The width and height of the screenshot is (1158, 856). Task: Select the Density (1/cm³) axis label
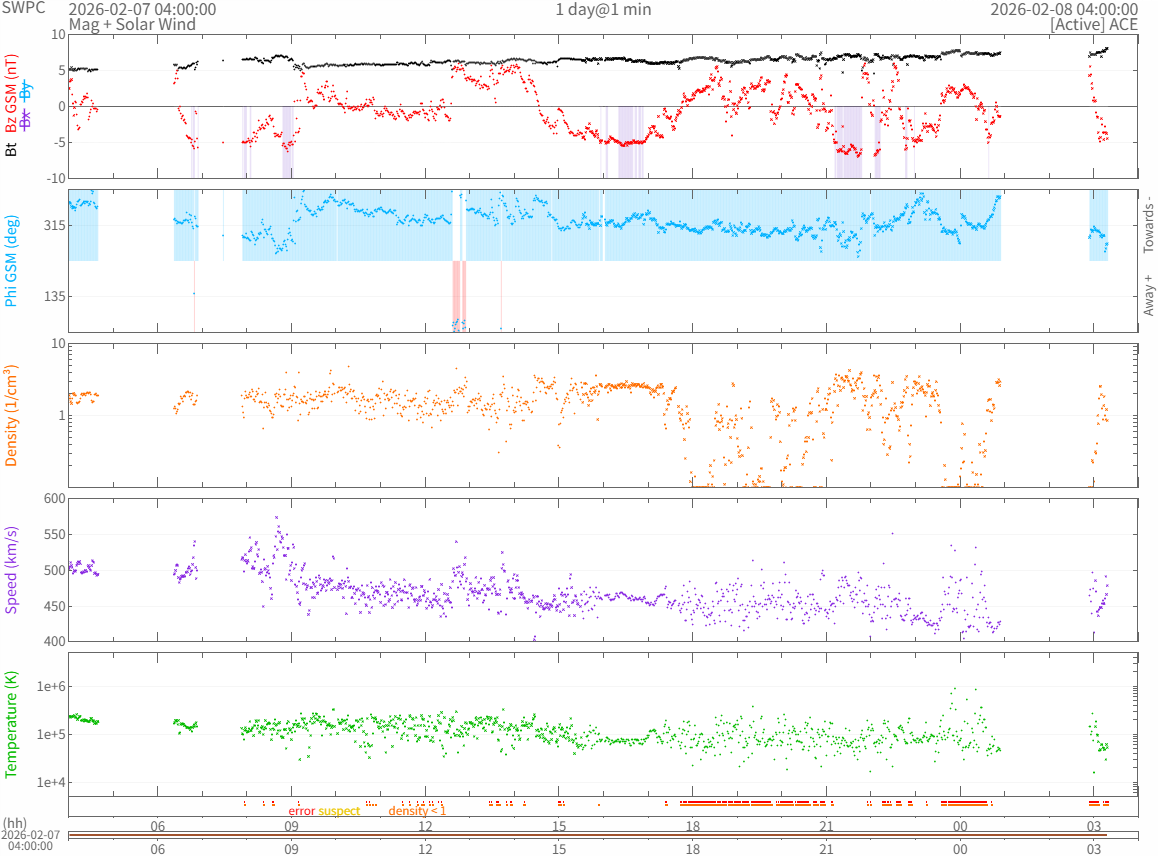coord(12,415)
